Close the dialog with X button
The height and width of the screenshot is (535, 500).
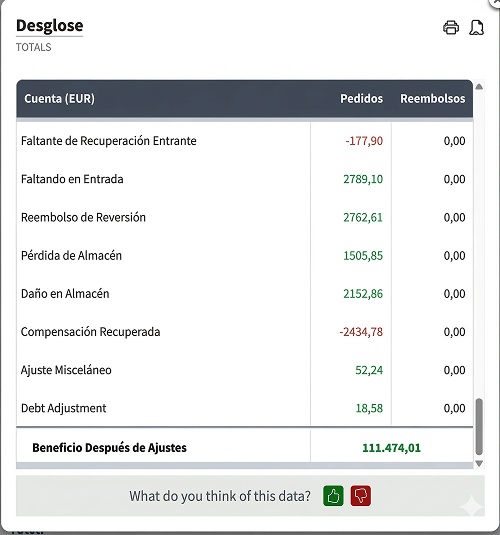pyautogui.click(x=495, y=3)
